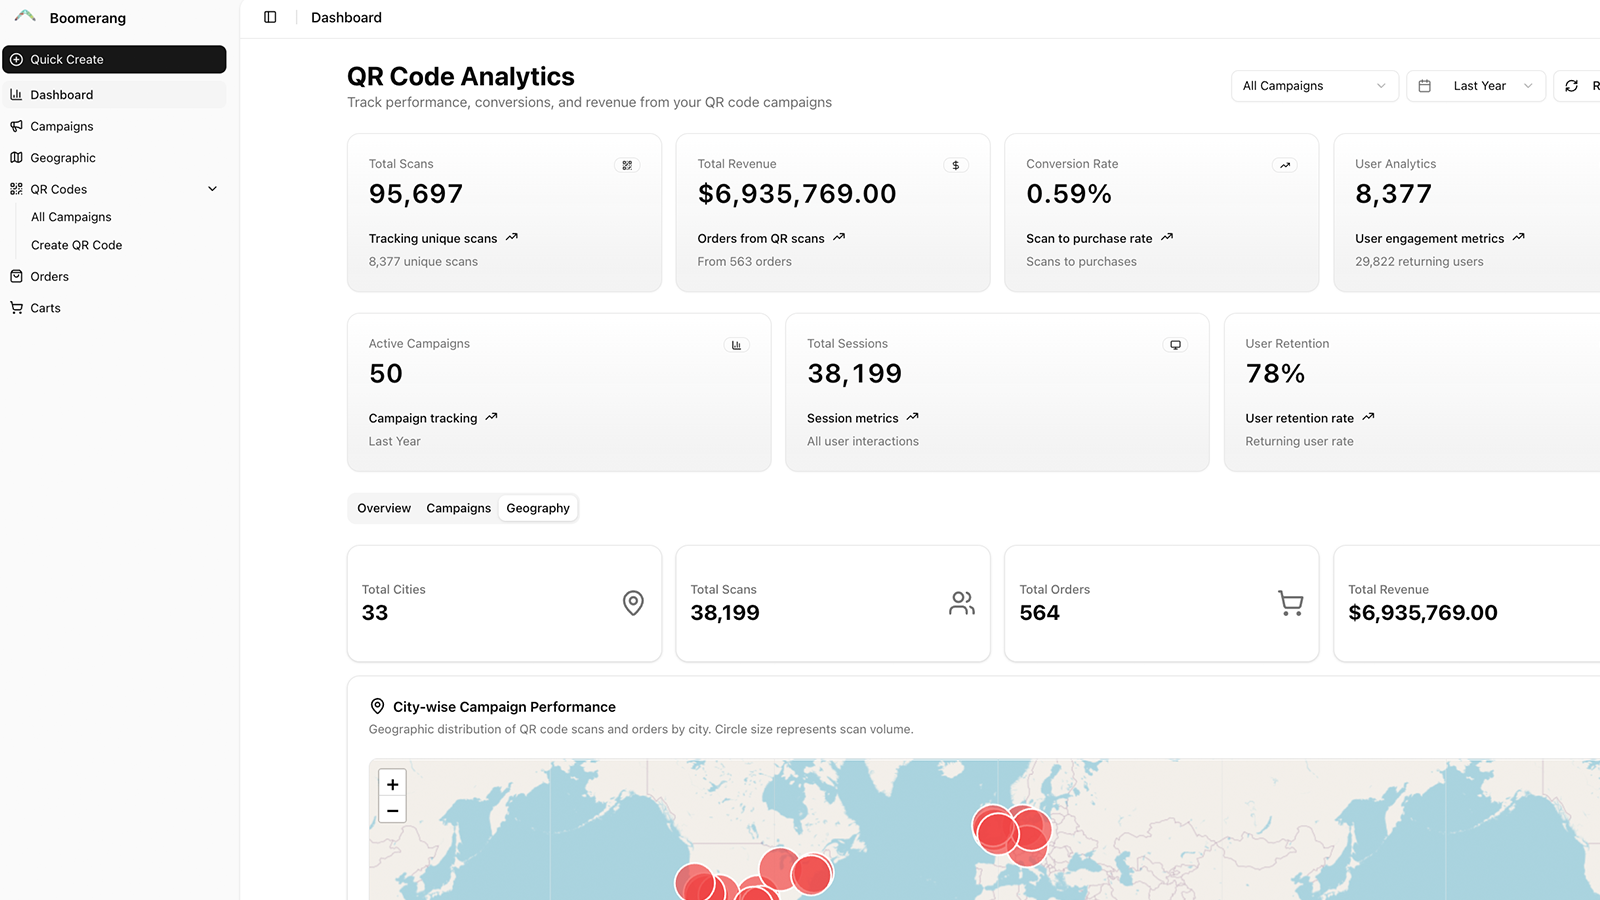This screenshot has width=1600, height=900.
Task: Open the Last Year date range selector
Action: coord(1476,86)
